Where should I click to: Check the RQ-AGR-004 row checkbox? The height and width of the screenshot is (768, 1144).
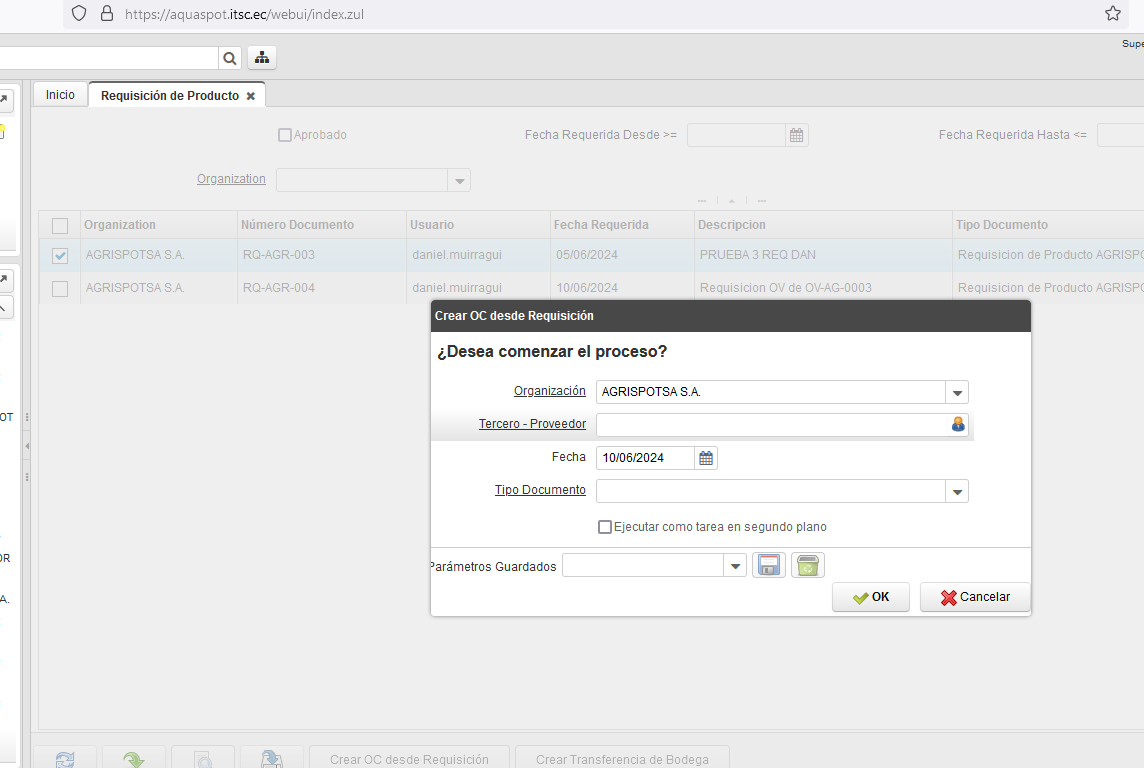click(60, 289)
